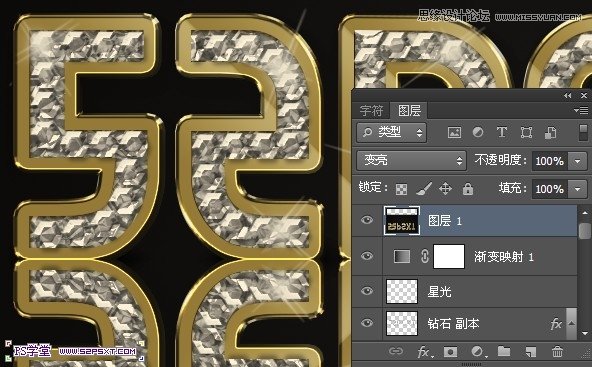Select the 图层 1 layer thumbnail

click(402, 221)
